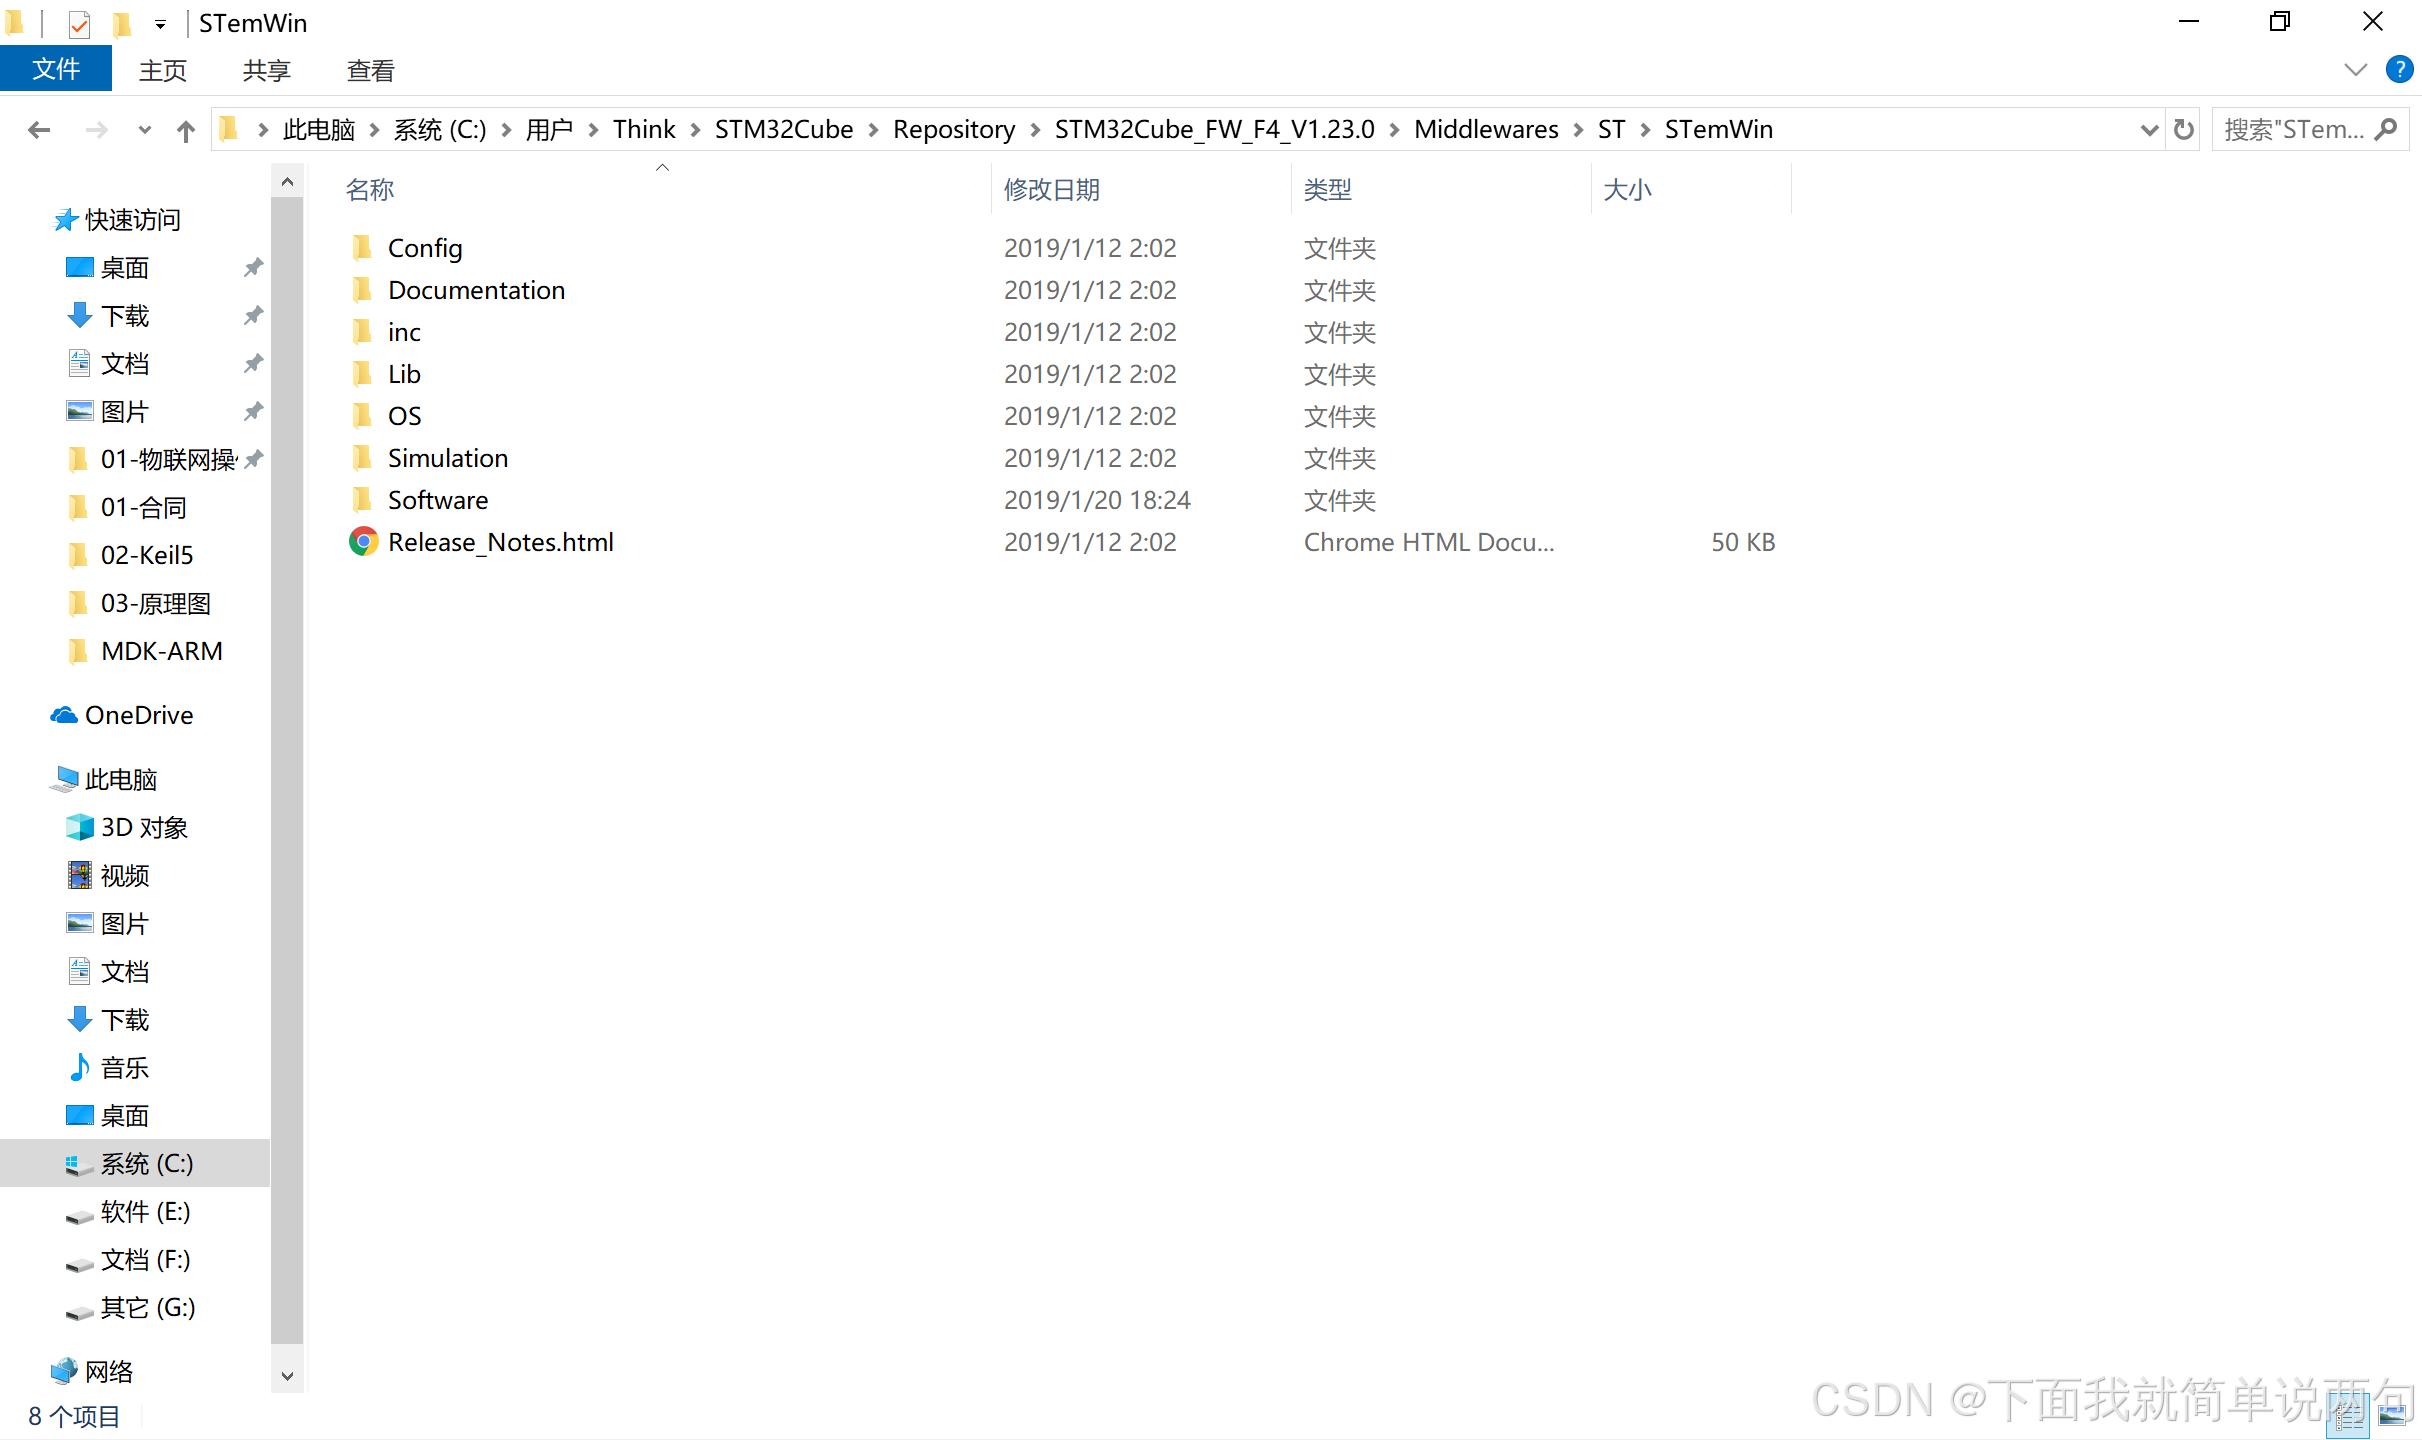Open Customize Quick Access Toolbar dropdown

tap(160, 24)
